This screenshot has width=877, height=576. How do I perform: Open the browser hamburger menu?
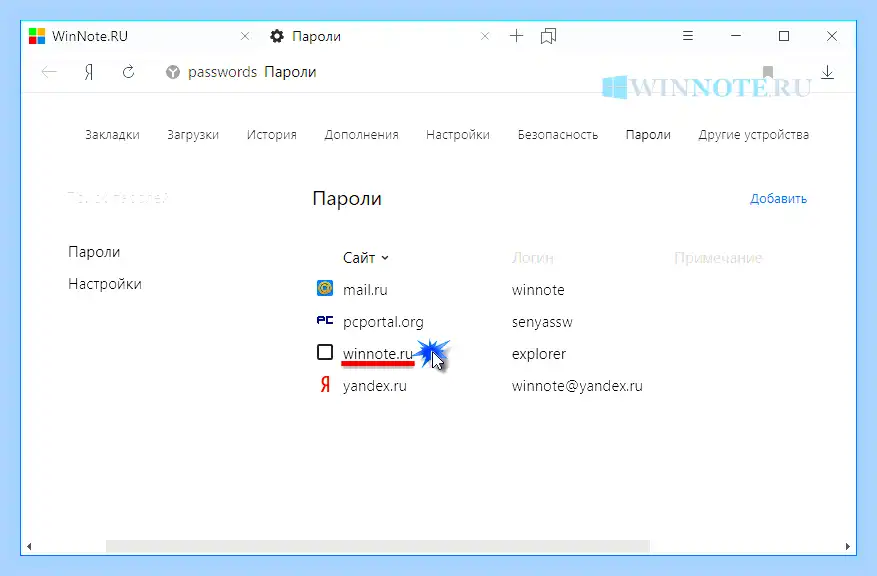[x=688, y=36]
